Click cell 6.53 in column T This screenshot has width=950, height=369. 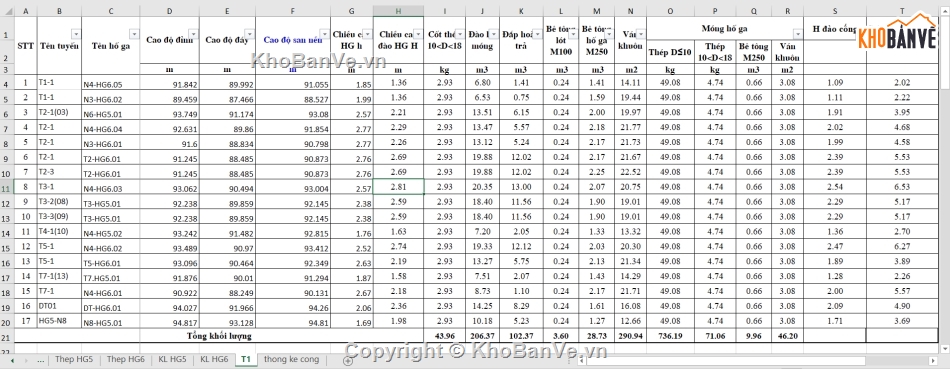coord(903,187)
